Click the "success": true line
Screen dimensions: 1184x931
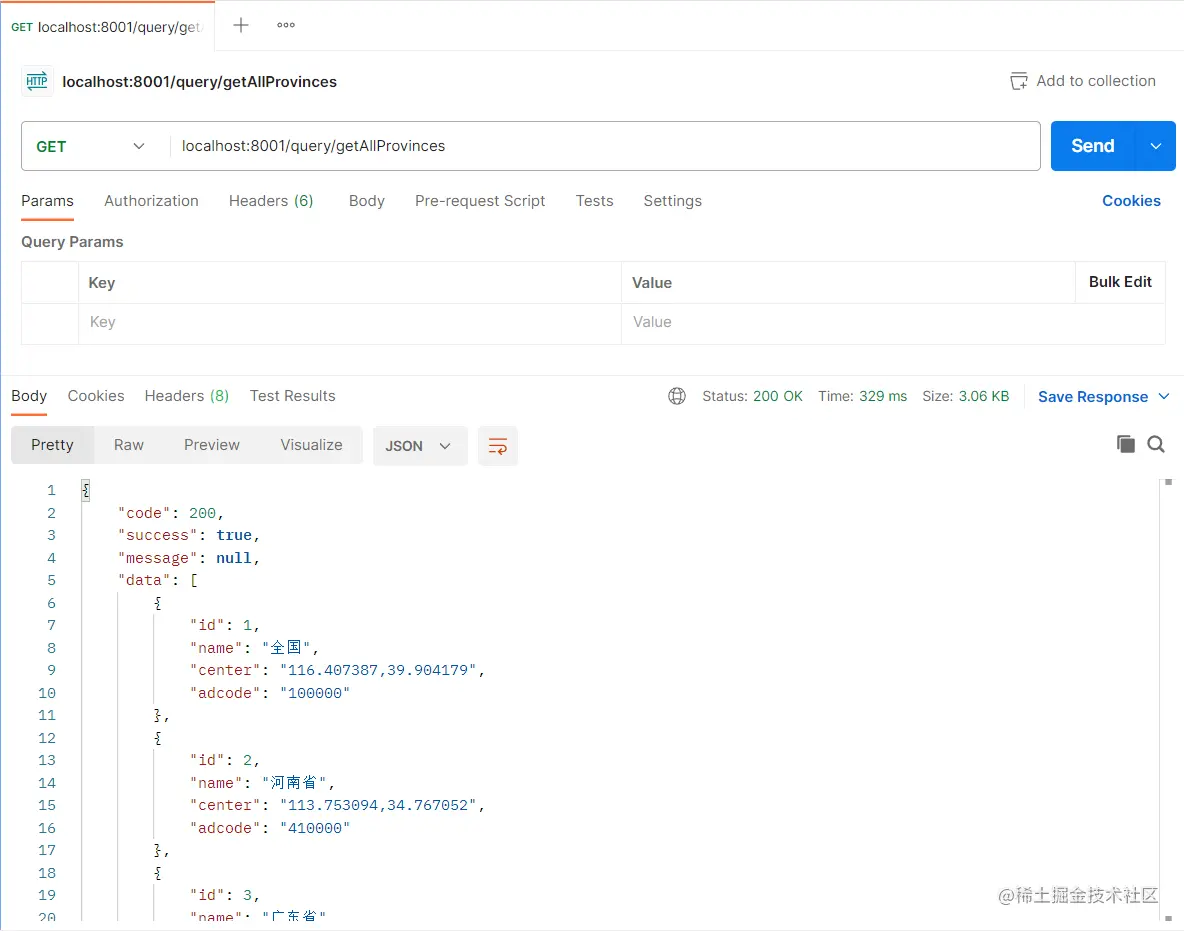click(x=189, y=535)
